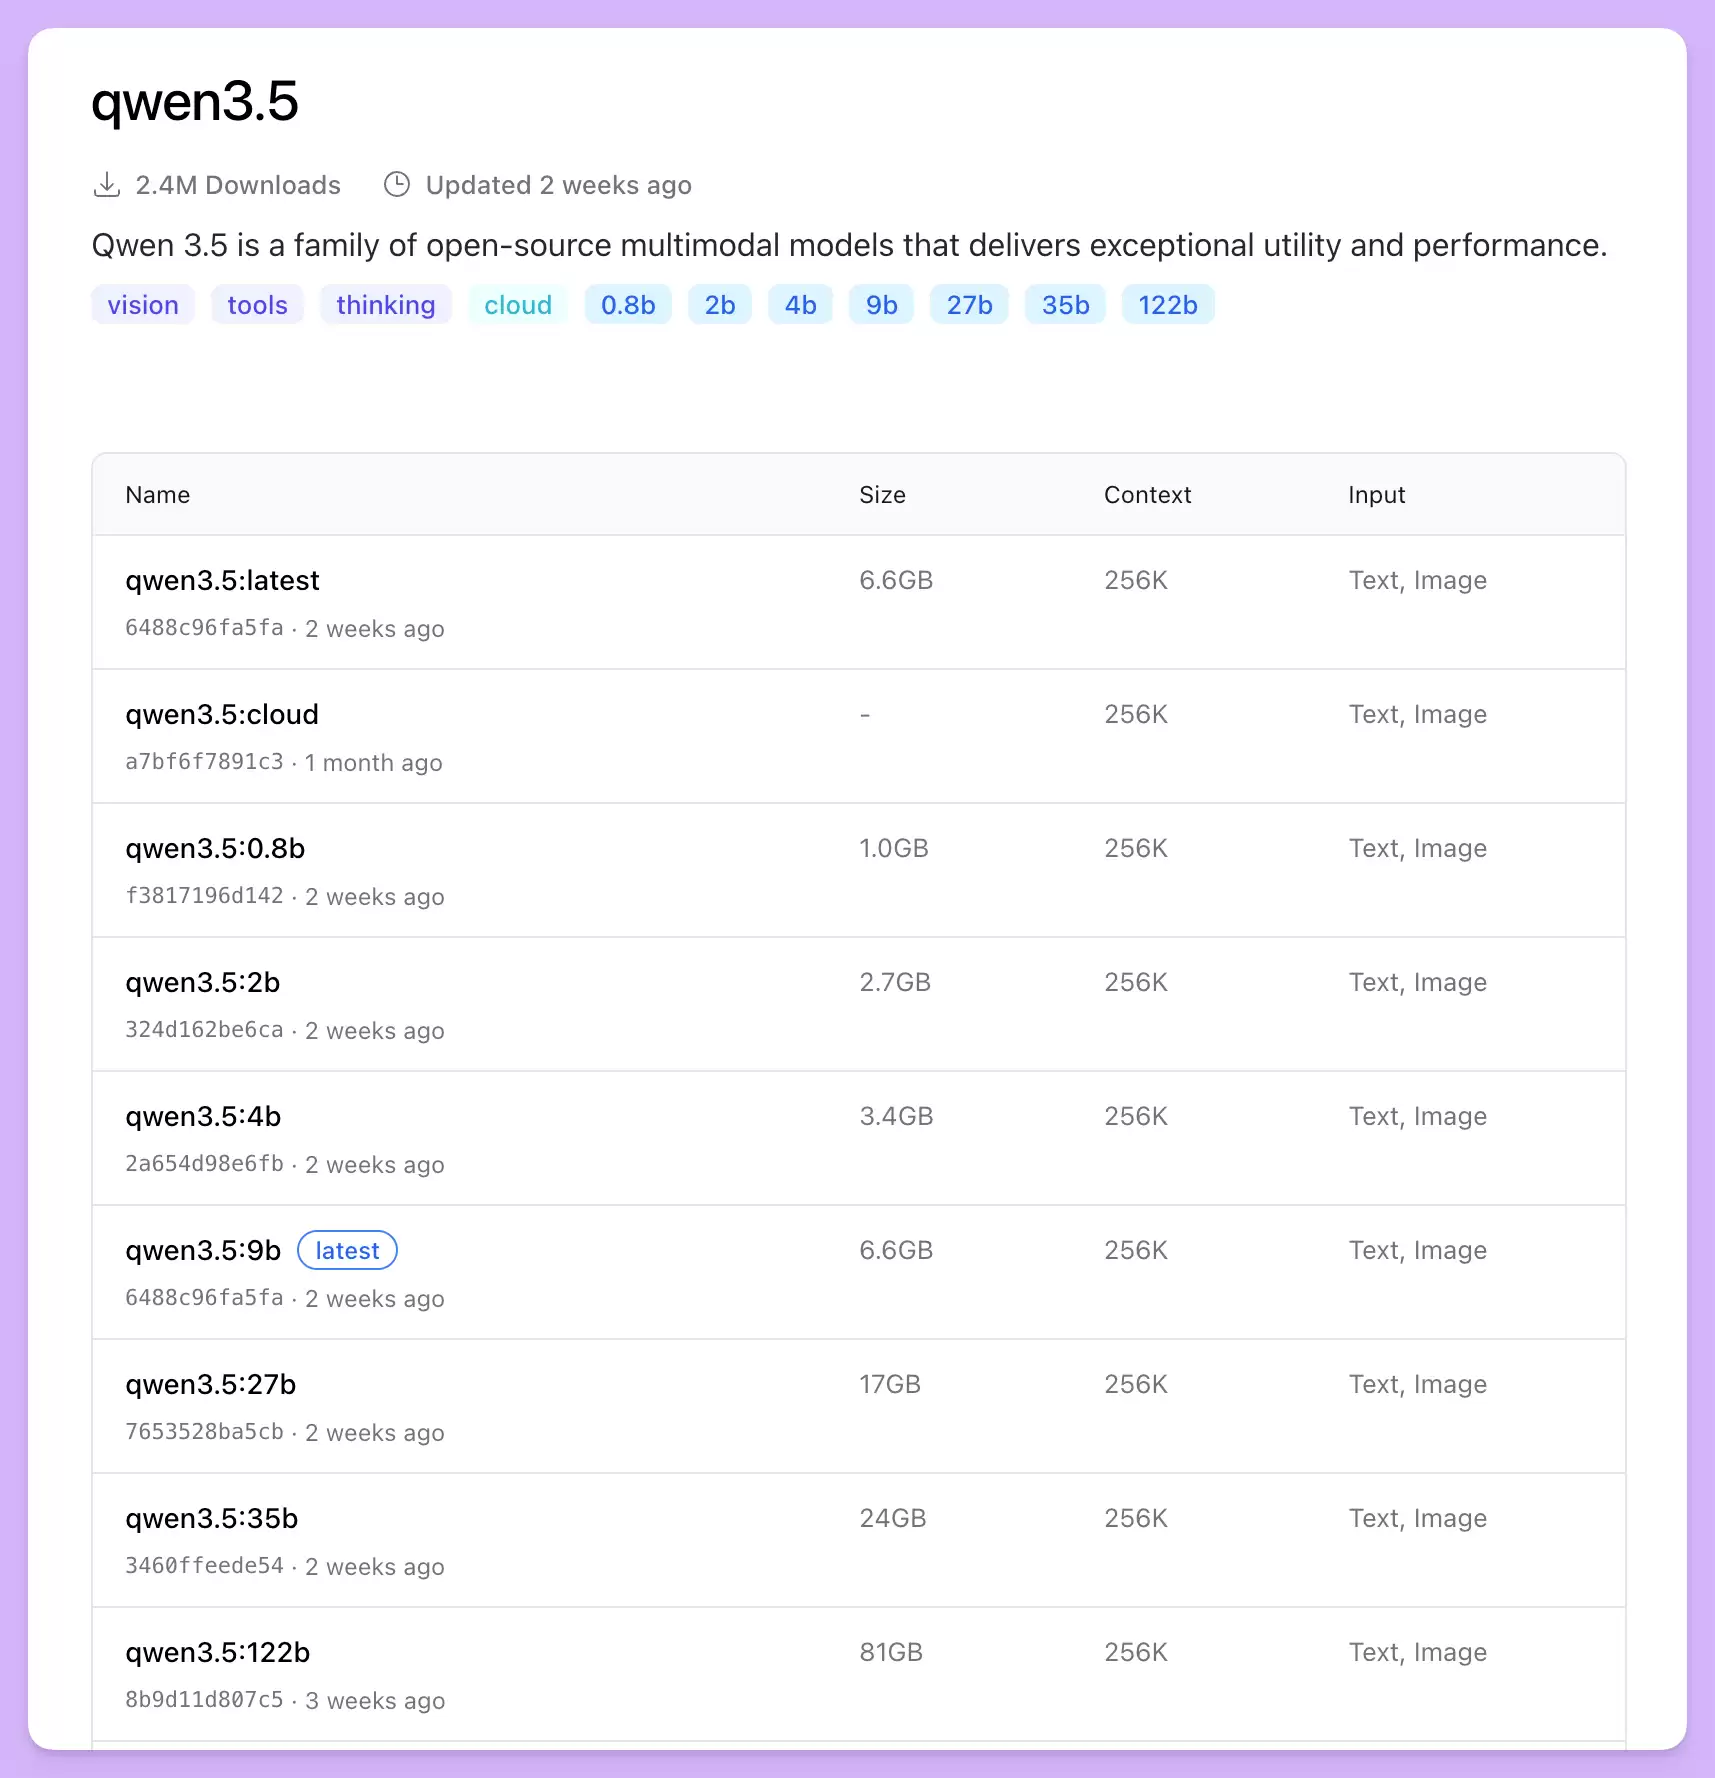The image size is (1715, 1778).
Task: Click the latest badge next to qwen3.5:9b
Action: pyautogui.click(x=347, y=1251)
